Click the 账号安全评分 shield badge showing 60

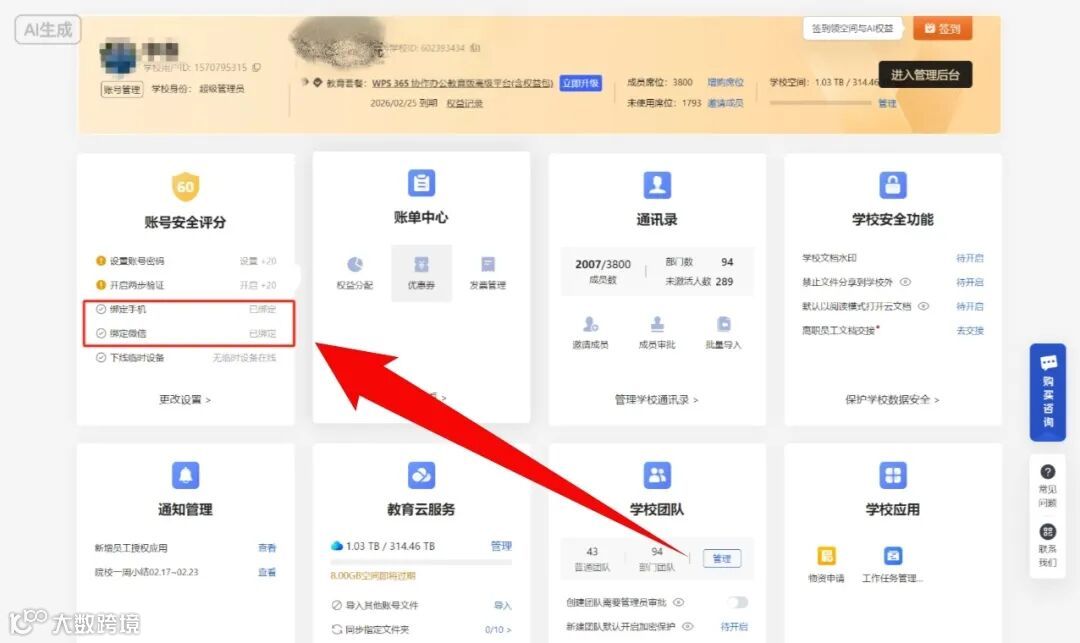click(185, 187)
